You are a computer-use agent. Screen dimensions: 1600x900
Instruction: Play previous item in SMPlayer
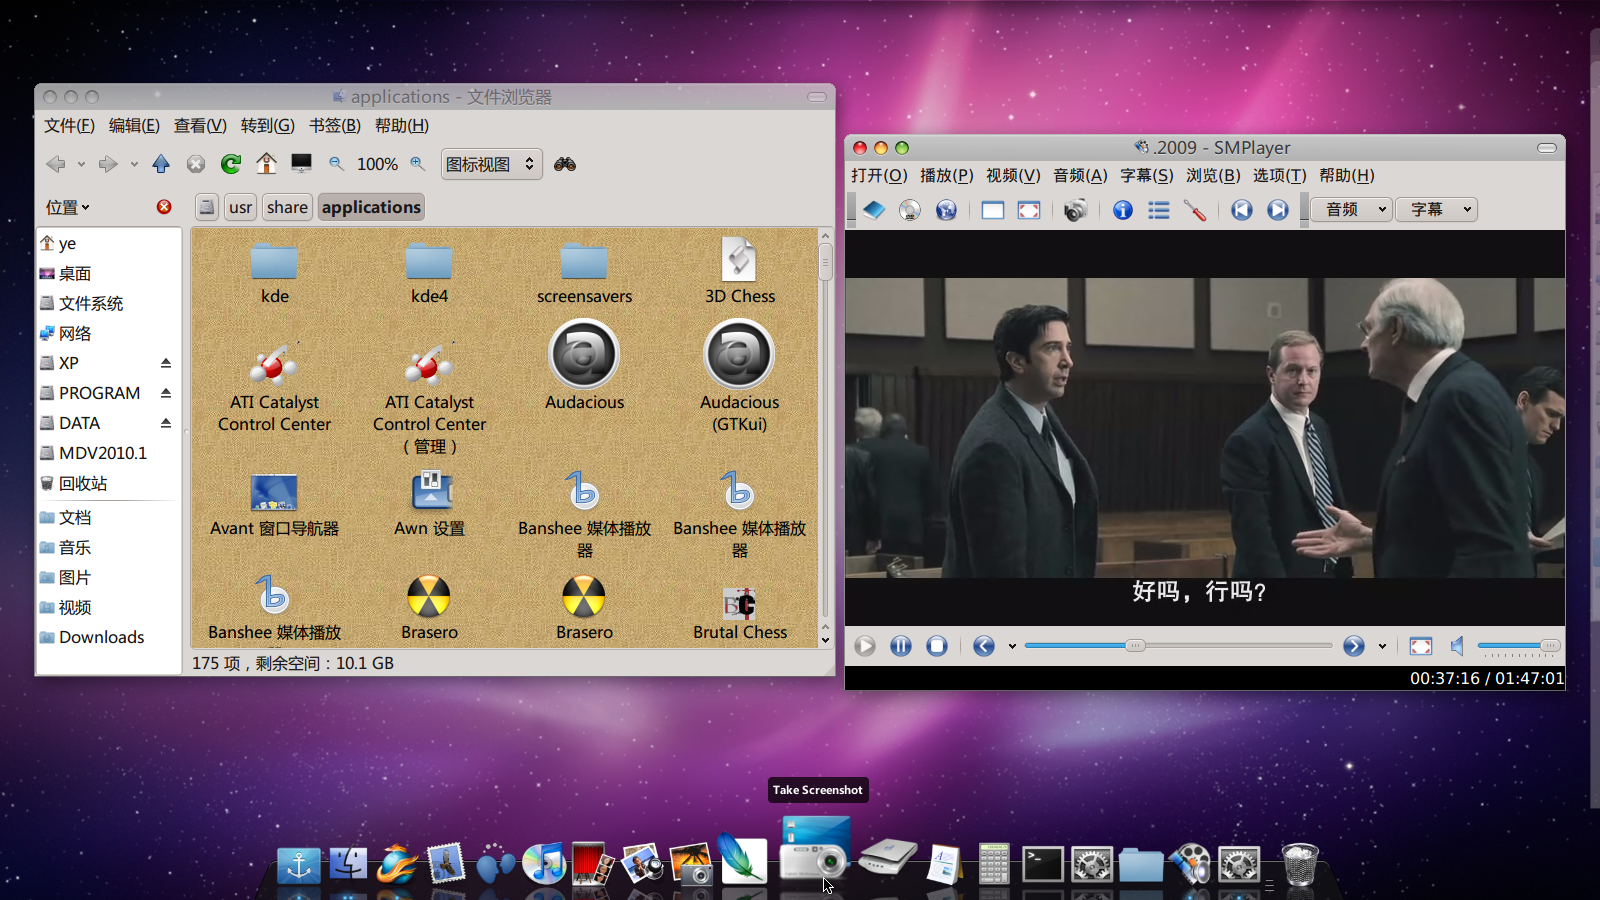point(1242,210)
